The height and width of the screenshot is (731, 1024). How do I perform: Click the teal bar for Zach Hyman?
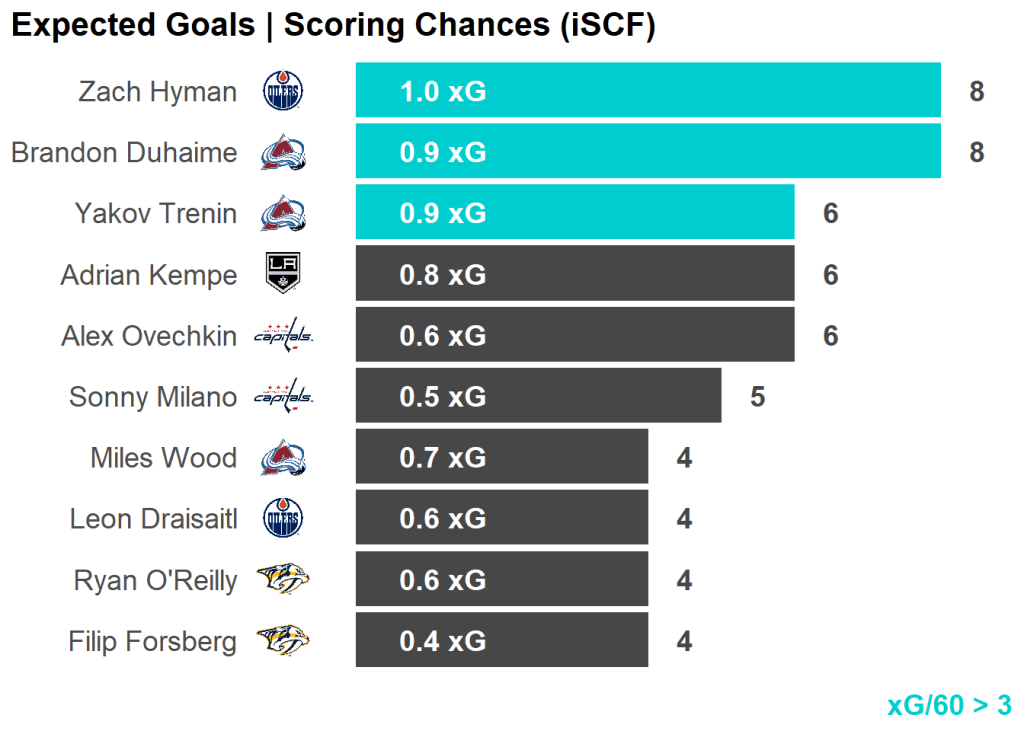pyautogui.click(x=700, y=92)
